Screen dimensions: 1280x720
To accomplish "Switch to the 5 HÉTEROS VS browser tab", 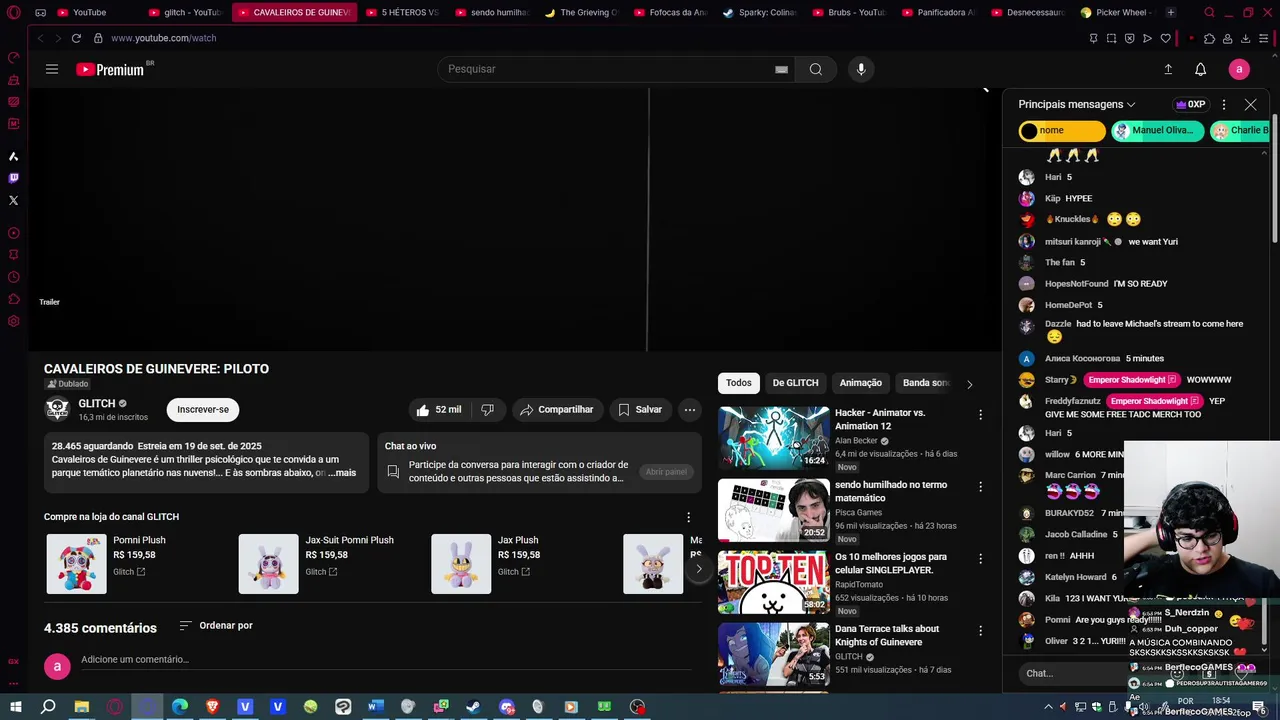I will coord(402,12).
